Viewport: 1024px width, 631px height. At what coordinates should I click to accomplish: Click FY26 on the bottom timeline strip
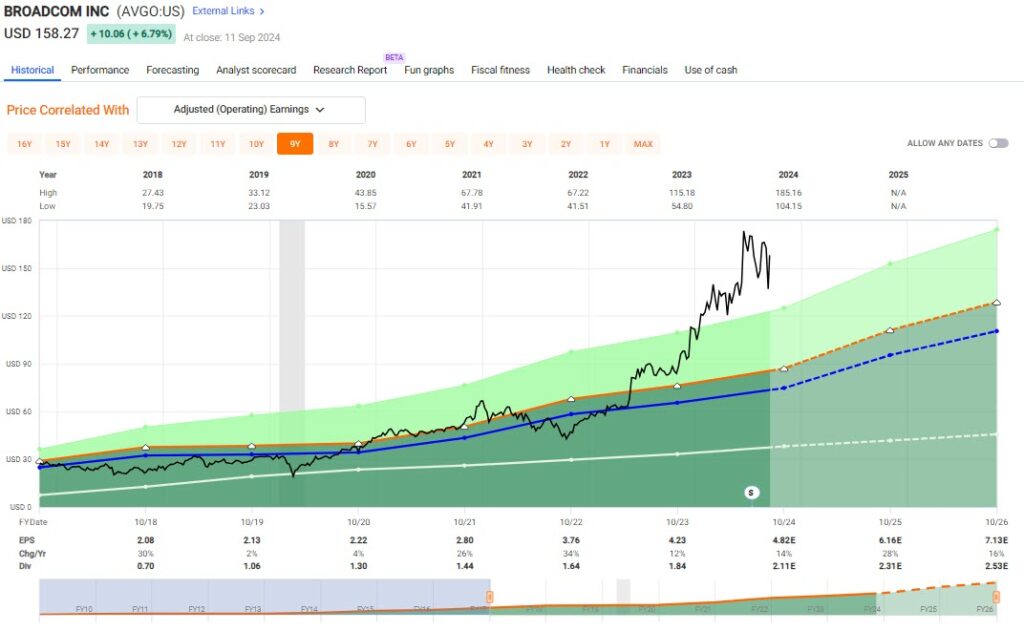coord(986,608)
